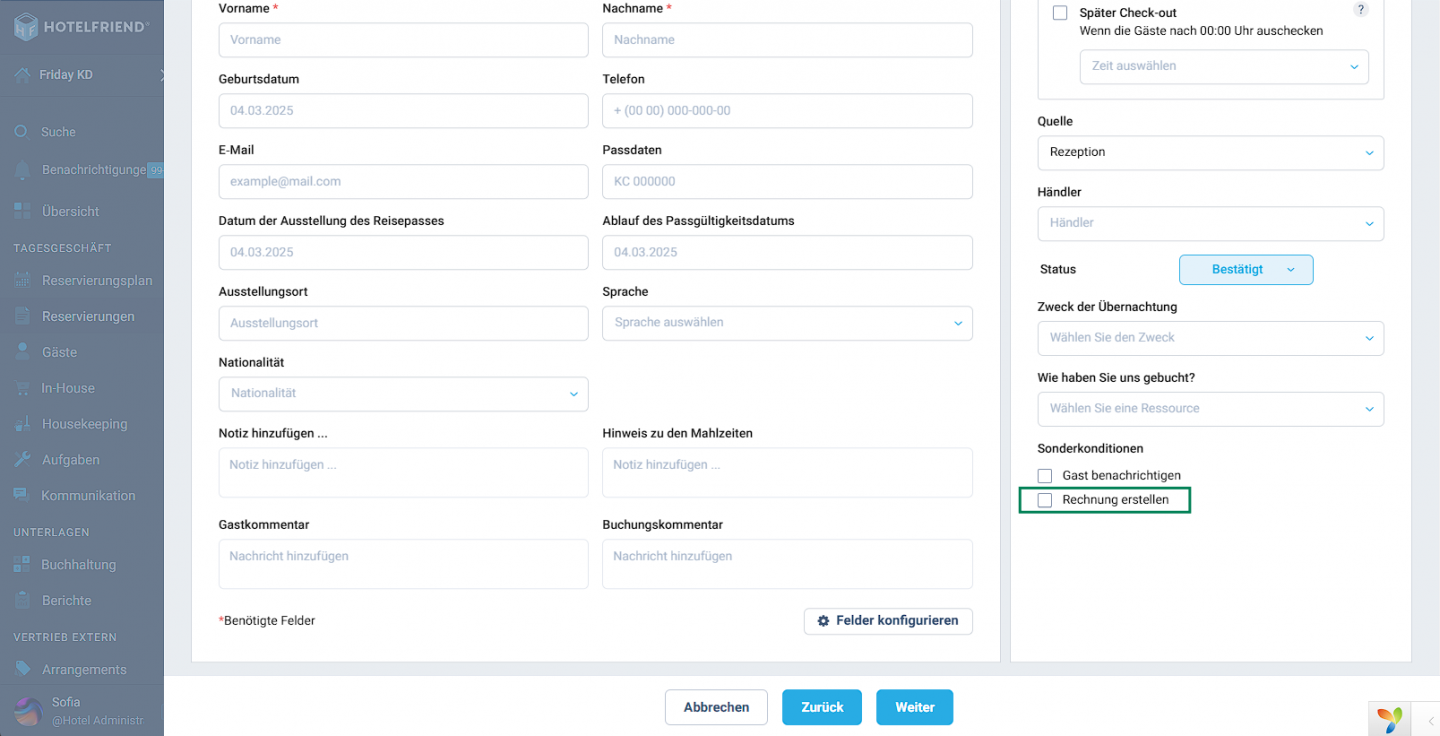Click Sofia's user avatar
This screenshot has height=736, width=1440.
(x=28, y=710)
